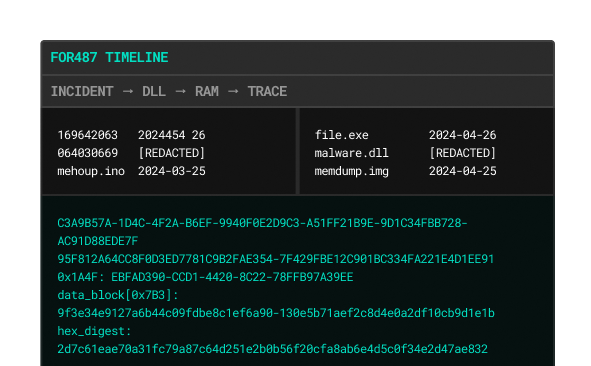Click the arrow between INCIDENT and DLL
Image resolution: width=591 pixels, height=366 pixels.
(128, 92)
